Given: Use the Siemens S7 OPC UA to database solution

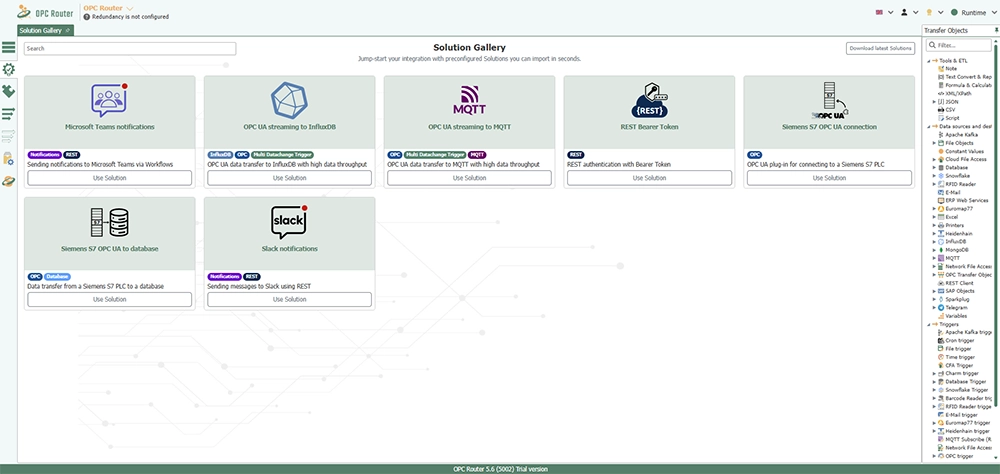Looking at the screenshot, I should pyautogui.click(x=110, y=299).
